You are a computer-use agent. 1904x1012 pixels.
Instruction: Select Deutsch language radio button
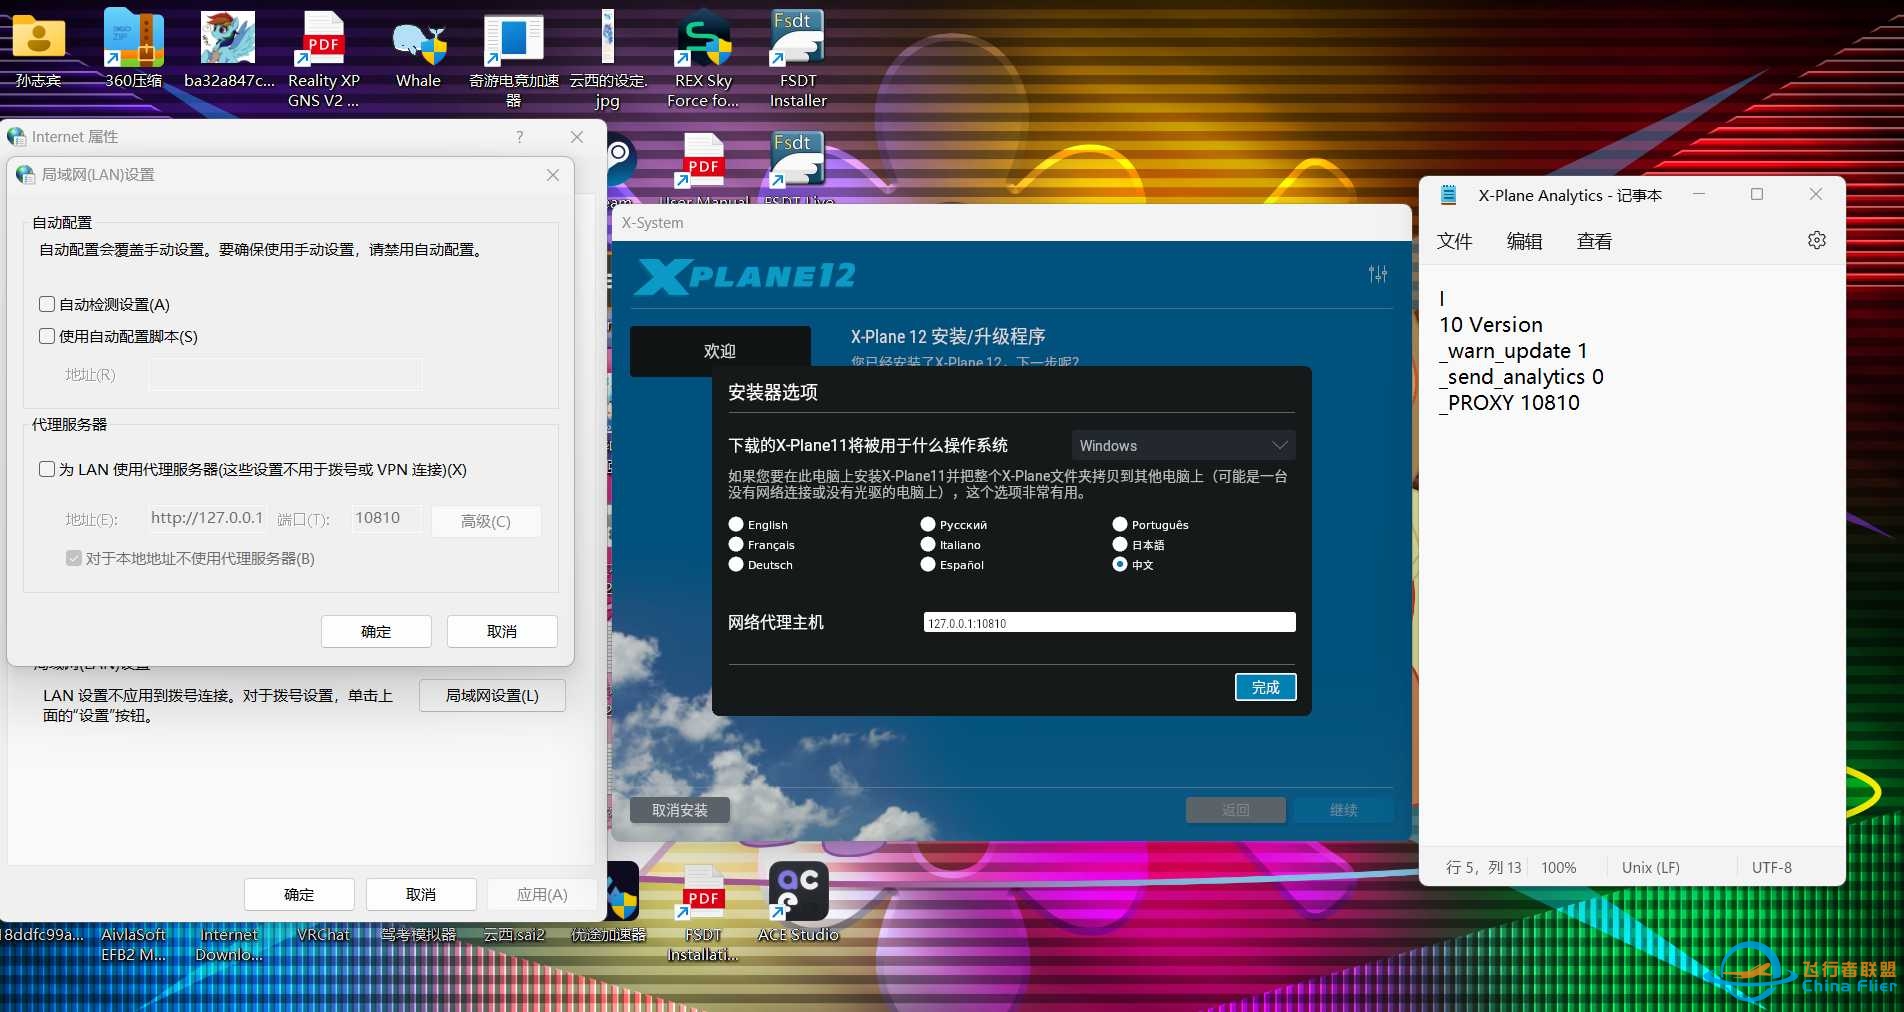736,564
